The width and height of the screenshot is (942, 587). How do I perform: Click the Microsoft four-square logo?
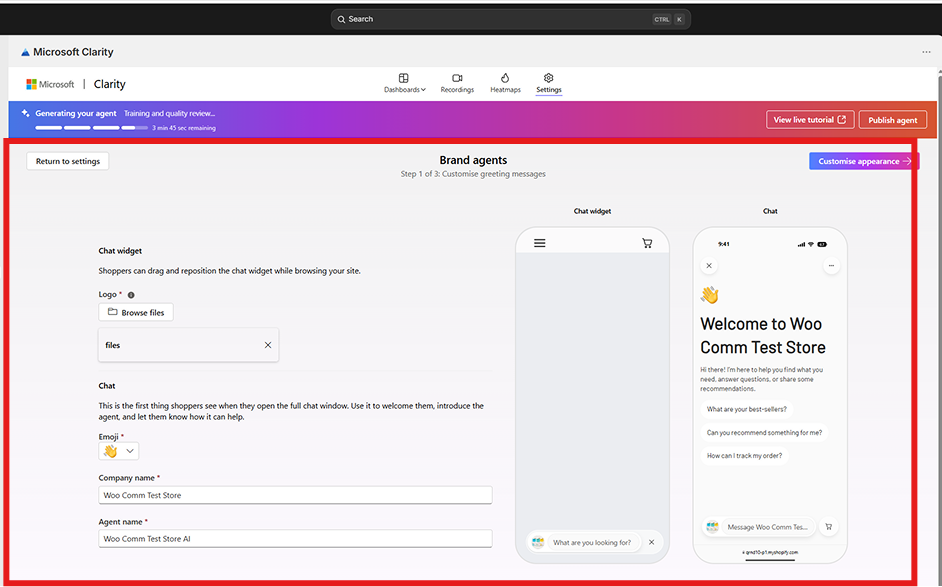point(31,84)
